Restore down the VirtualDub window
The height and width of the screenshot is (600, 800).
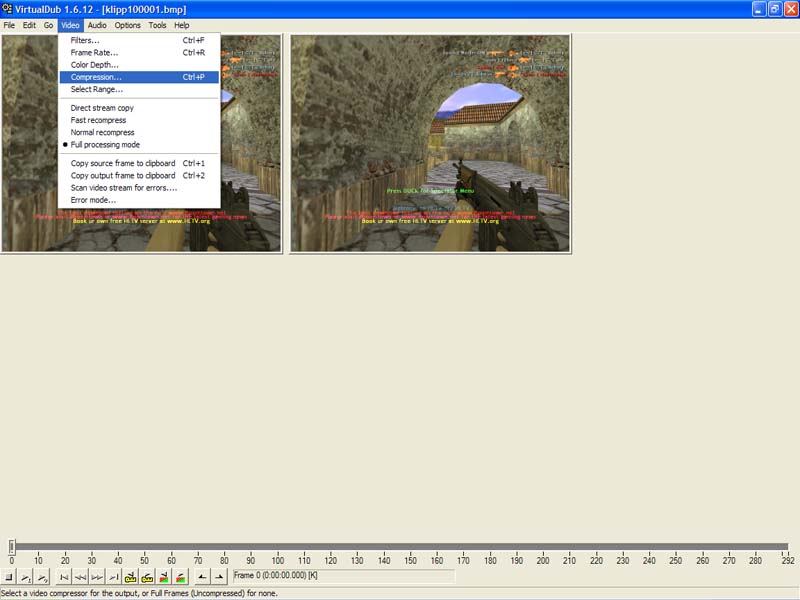[775, 9]
